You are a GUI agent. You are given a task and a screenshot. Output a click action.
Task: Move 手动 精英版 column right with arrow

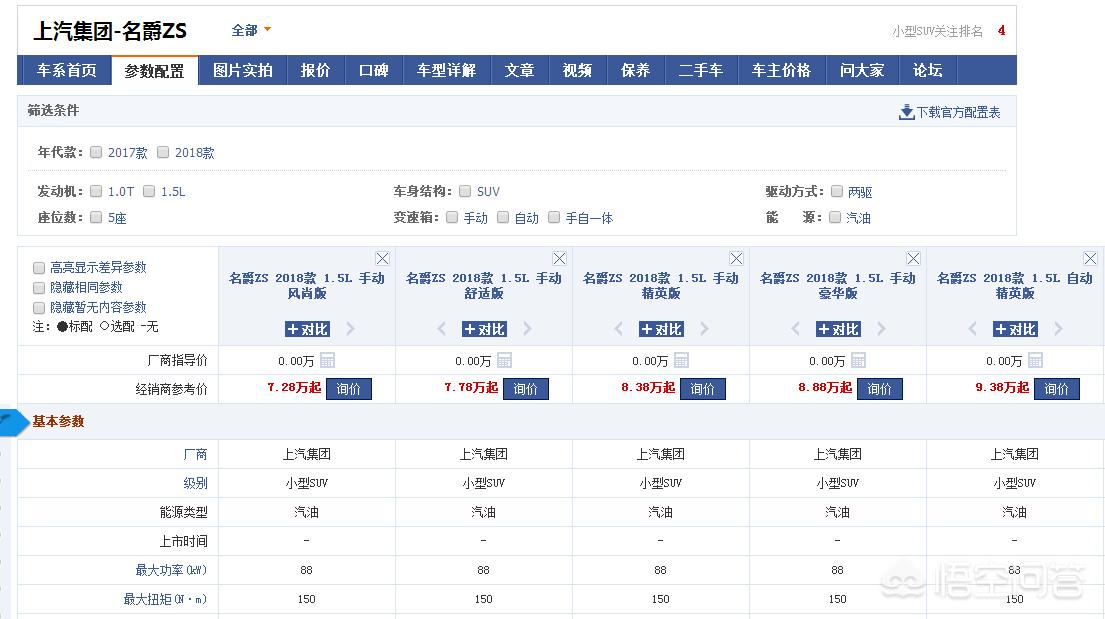704,329
